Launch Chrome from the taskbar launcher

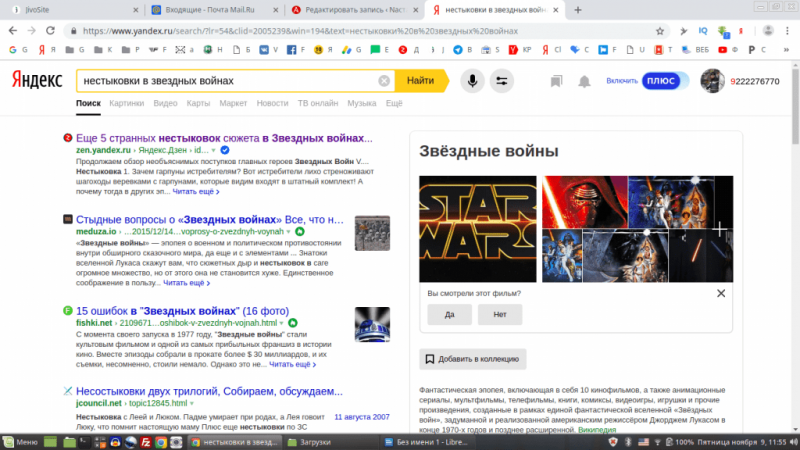pos(161,442)
